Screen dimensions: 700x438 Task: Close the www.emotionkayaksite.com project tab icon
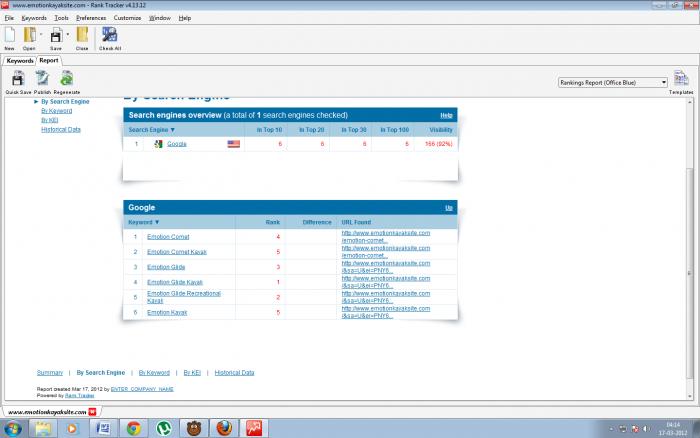tap(92, 412)
